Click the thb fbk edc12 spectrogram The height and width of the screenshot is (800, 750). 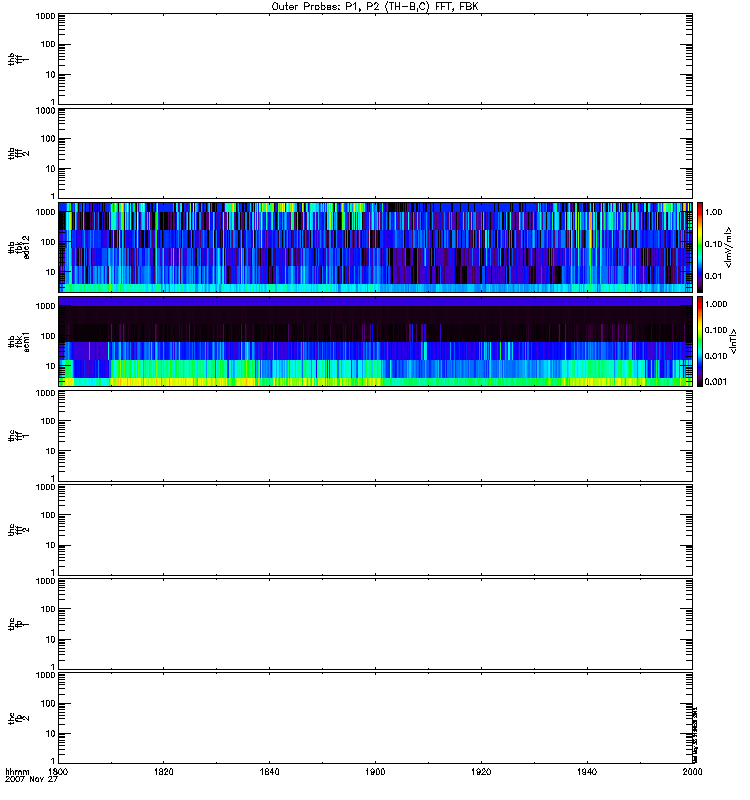coord(375,246)
